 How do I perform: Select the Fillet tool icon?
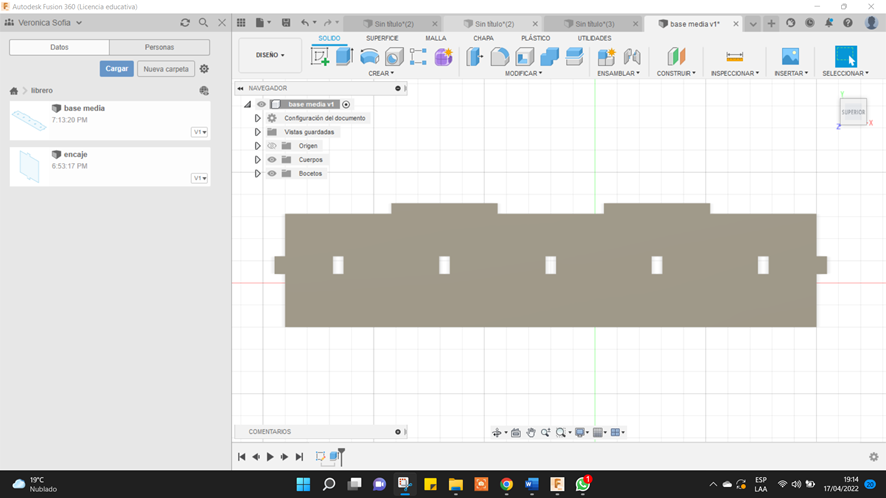[x=500, y=57]
